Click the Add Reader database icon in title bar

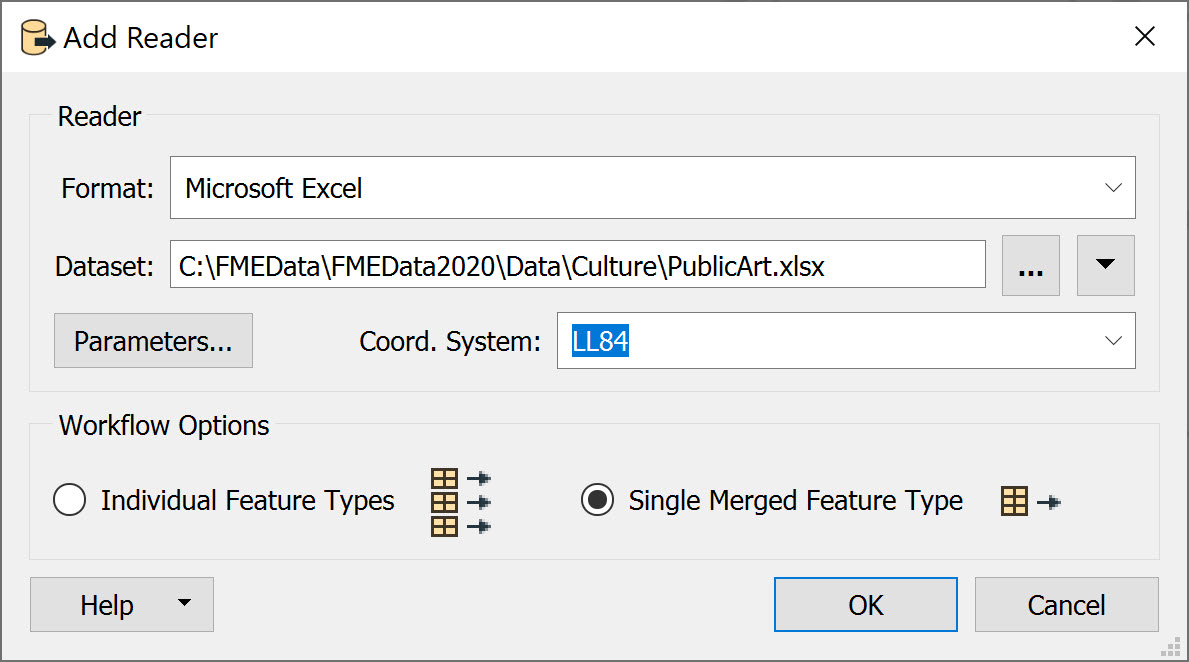(x=38, y=38)
